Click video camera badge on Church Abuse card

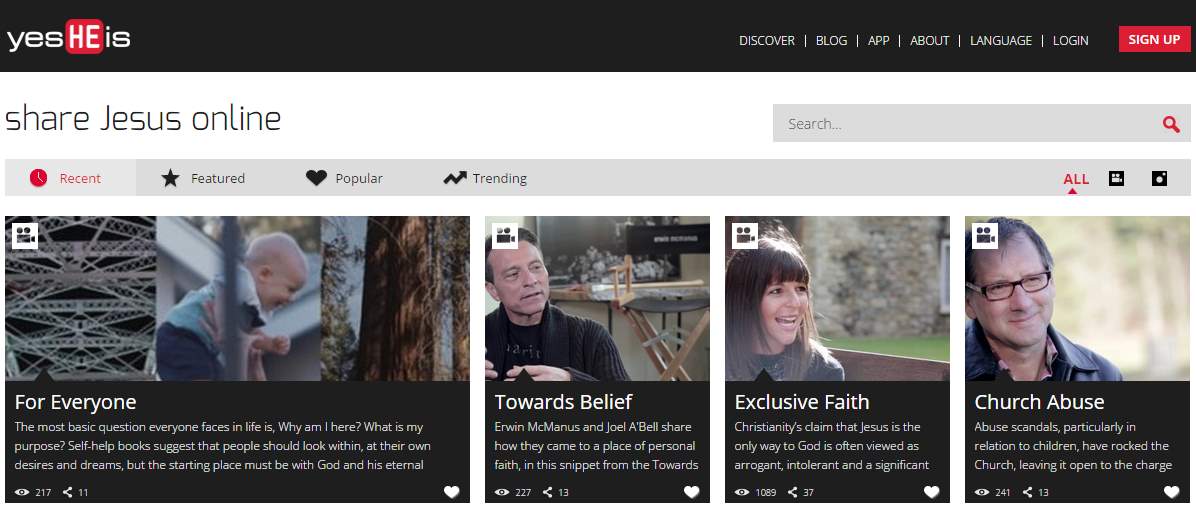985,236
